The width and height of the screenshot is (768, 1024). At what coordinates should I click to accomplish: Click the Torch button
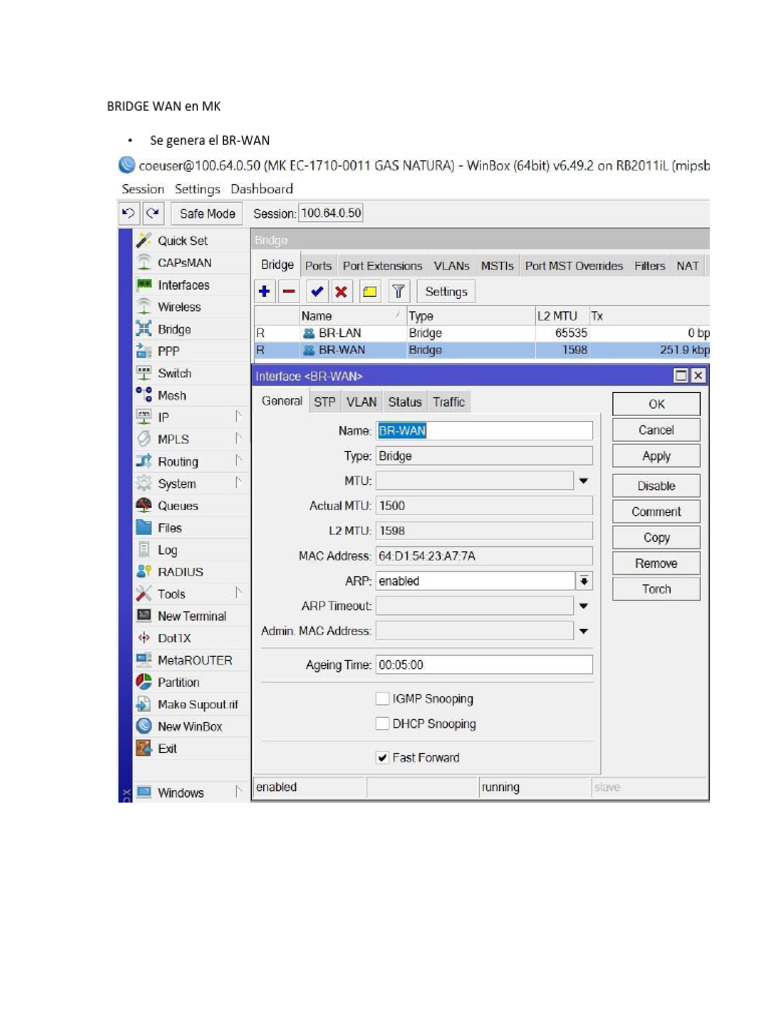656,589
